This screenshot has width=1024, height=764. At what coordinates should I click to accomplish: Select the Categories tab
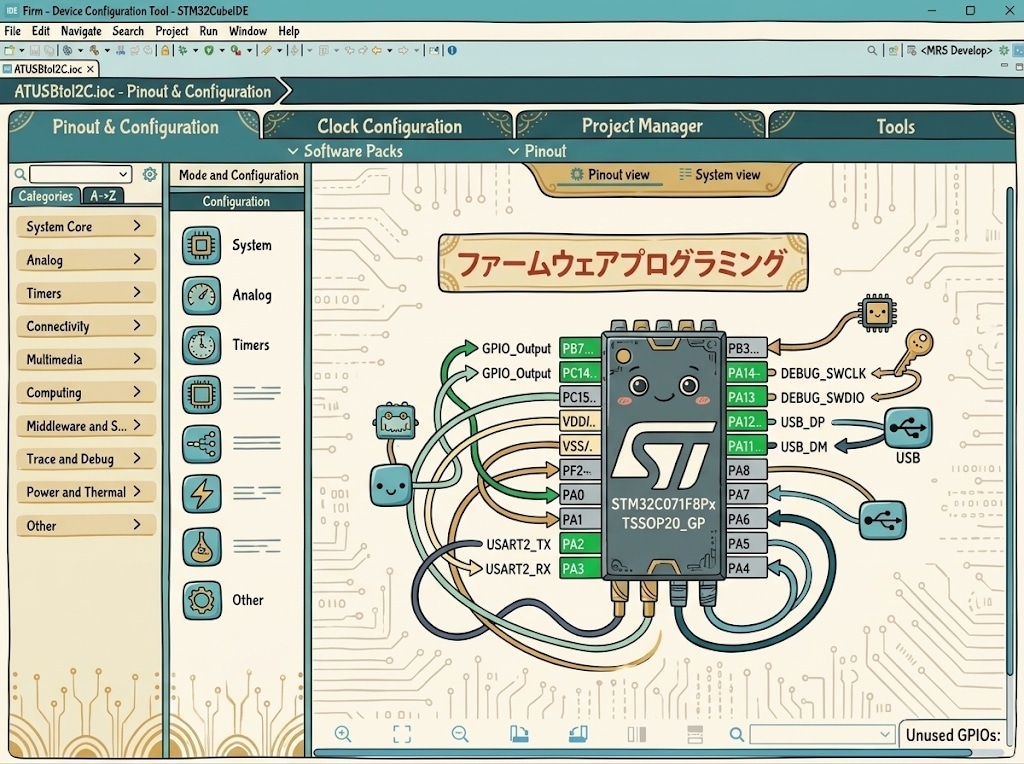coord(45,196)
